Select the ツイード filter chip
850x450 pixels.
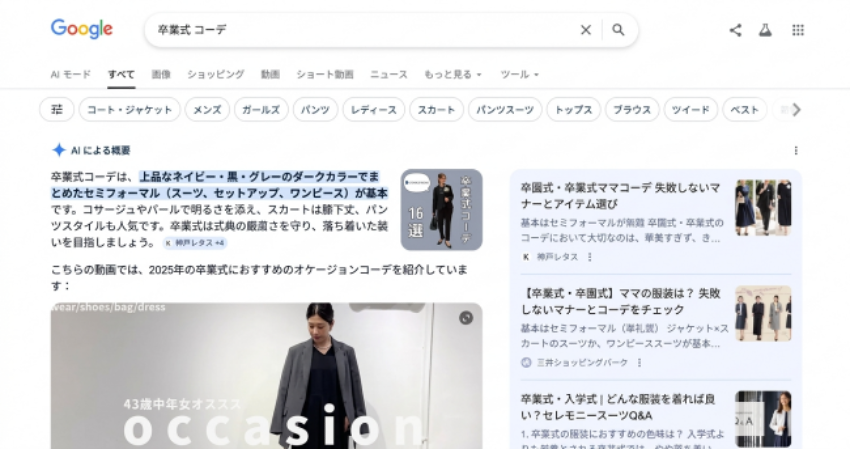(x=691, y=110)
